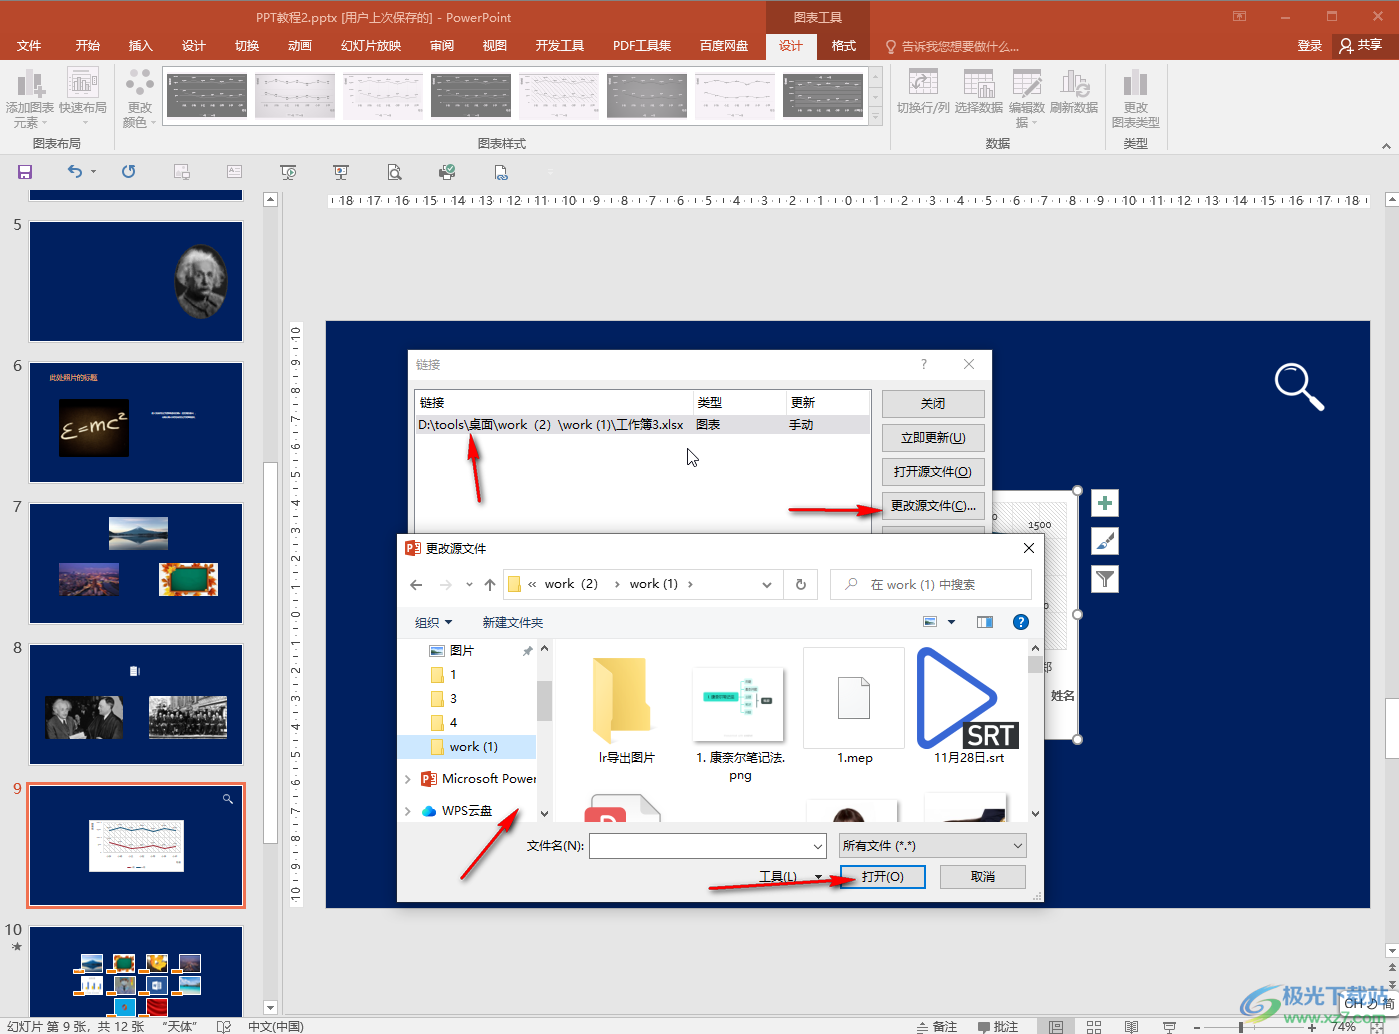
Task: Click the slideshow from beginning icon
Action: point(288,172)
